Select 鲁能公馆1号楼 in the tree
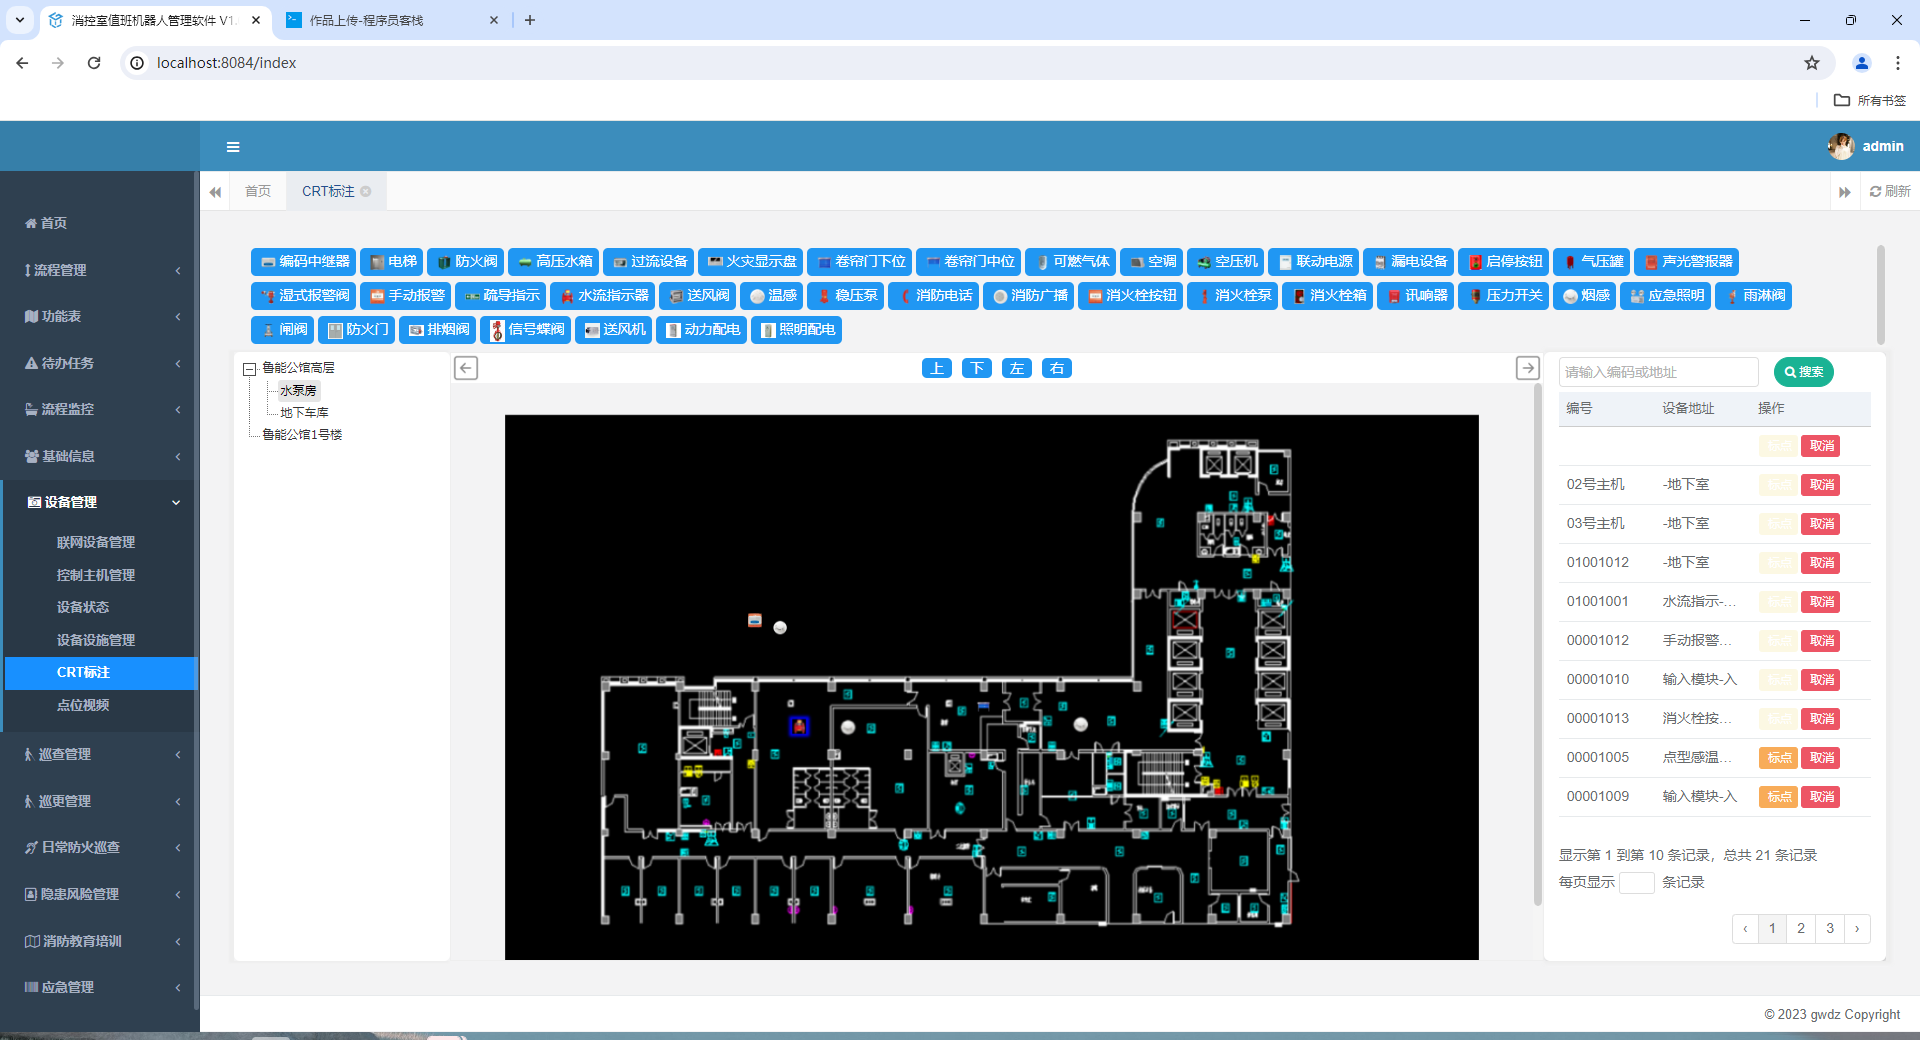 [x=302, y=435]
